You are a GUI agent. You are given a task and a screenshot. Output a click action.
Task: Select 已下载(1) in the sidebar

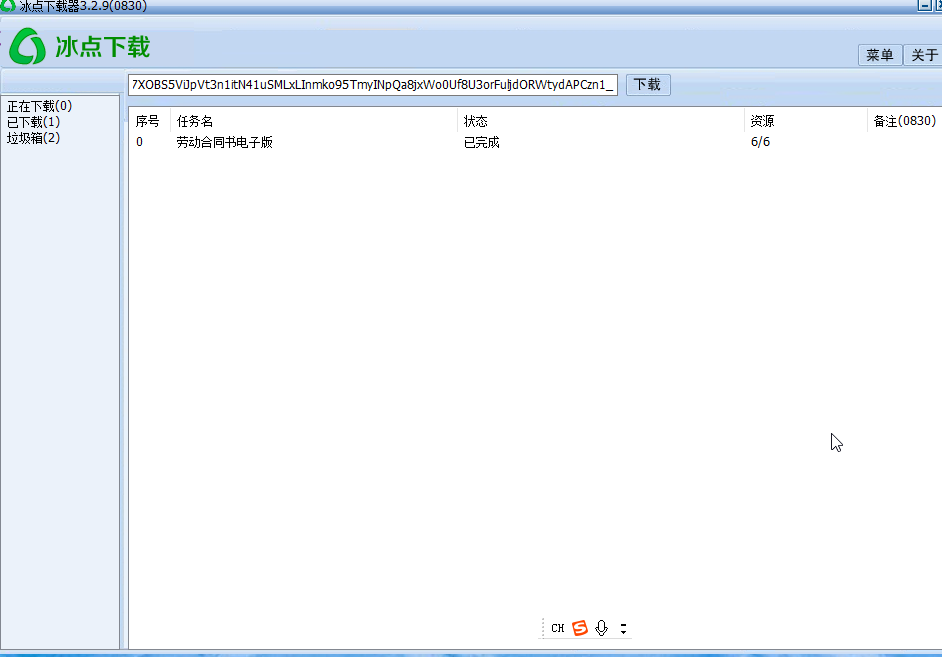(34, 122)
